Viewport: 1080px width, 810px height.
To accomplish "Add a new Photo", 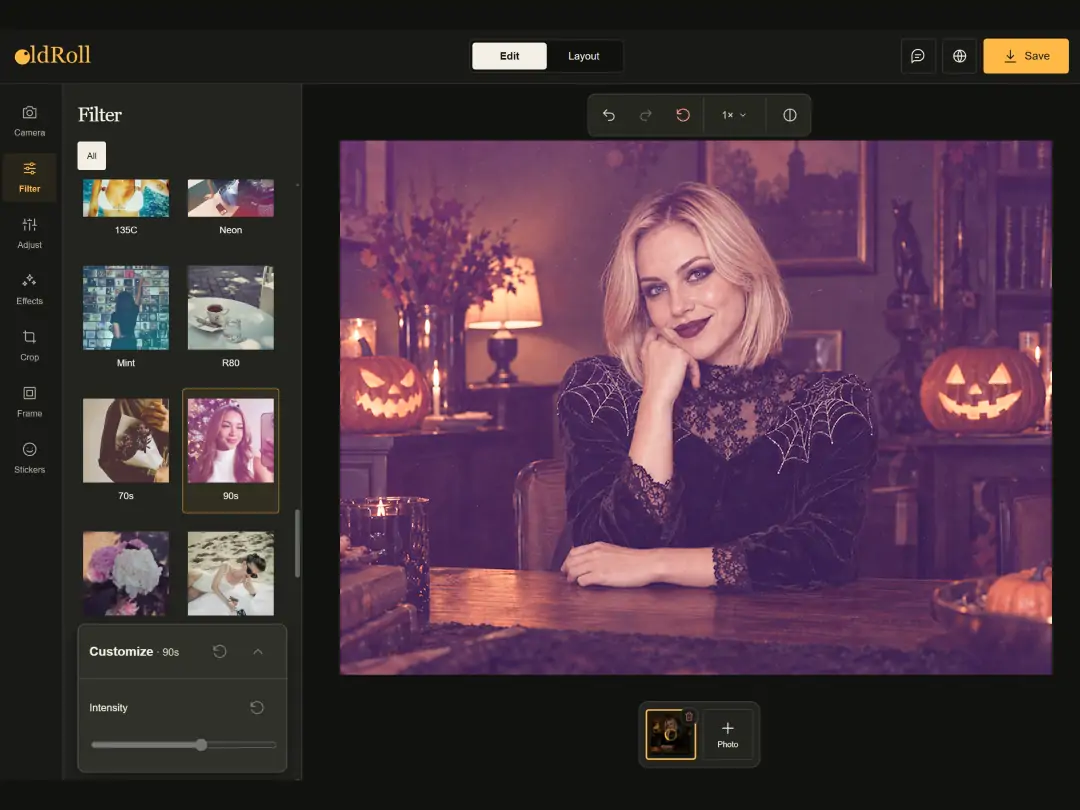I will pos(727,734).
